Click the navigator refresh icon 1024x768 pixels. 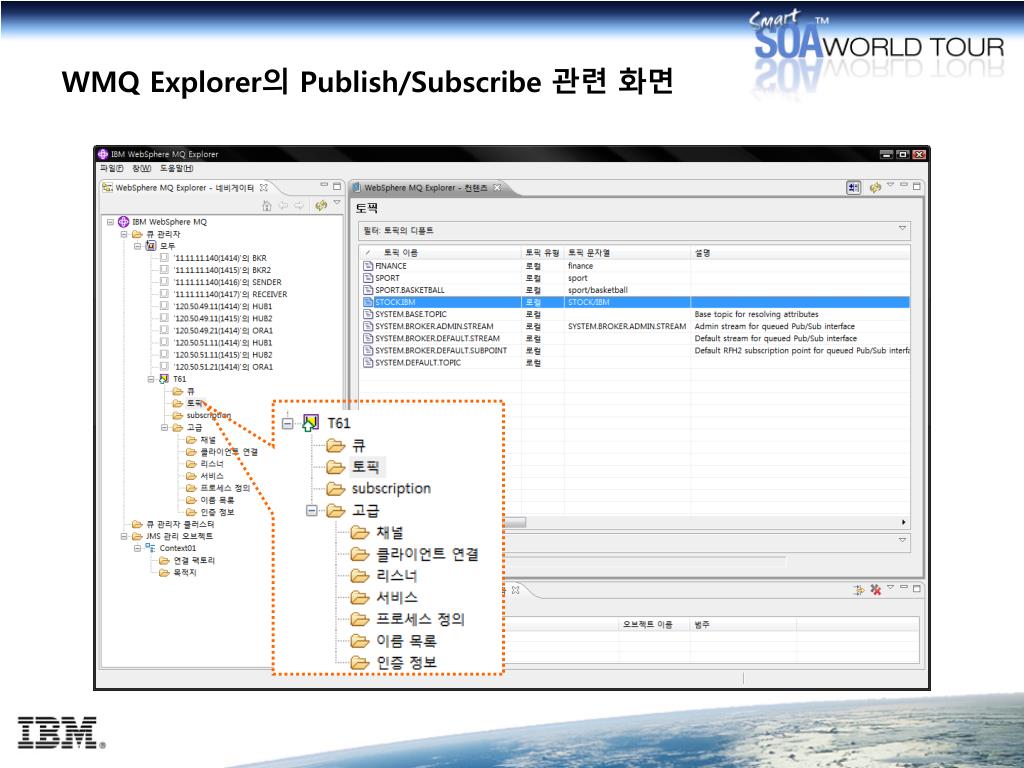click(321, 206)
